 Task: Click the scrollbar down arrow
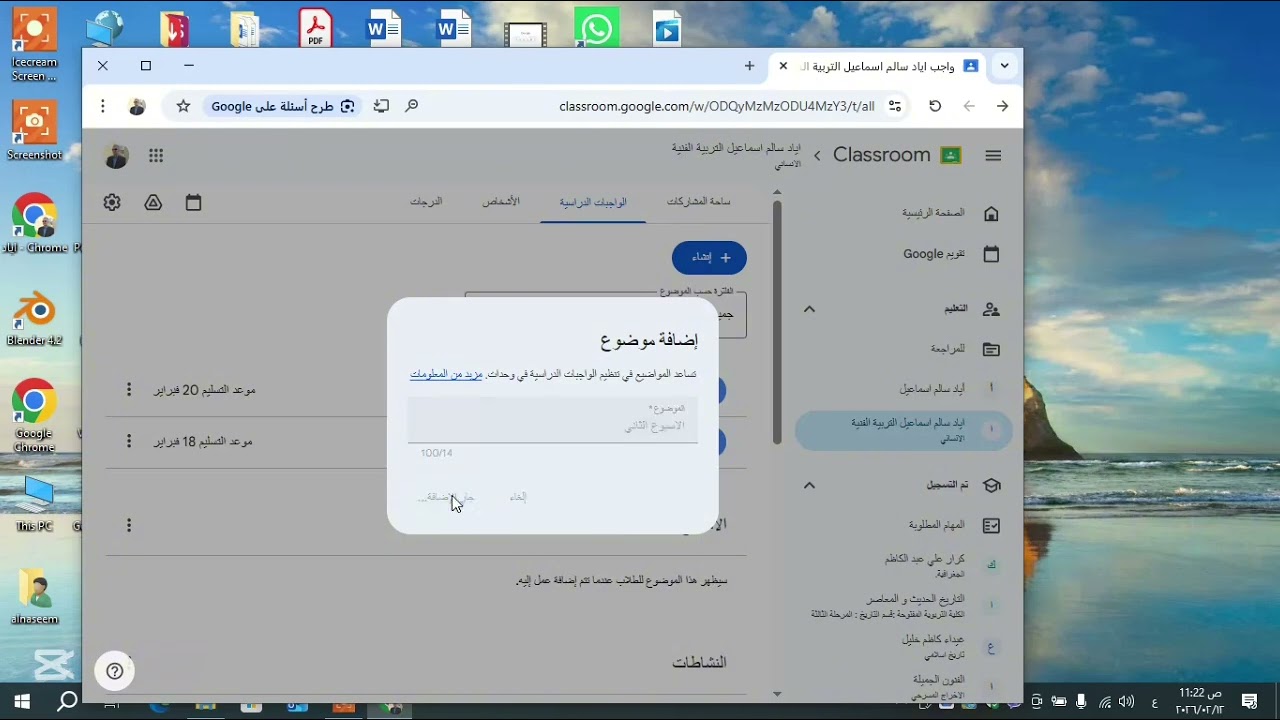777,693
